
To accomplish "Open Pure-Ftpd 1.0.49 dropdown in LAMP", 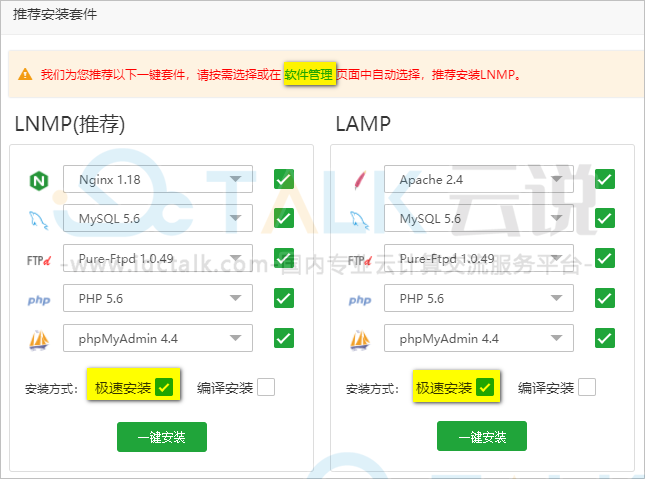I will pos(479,258).
